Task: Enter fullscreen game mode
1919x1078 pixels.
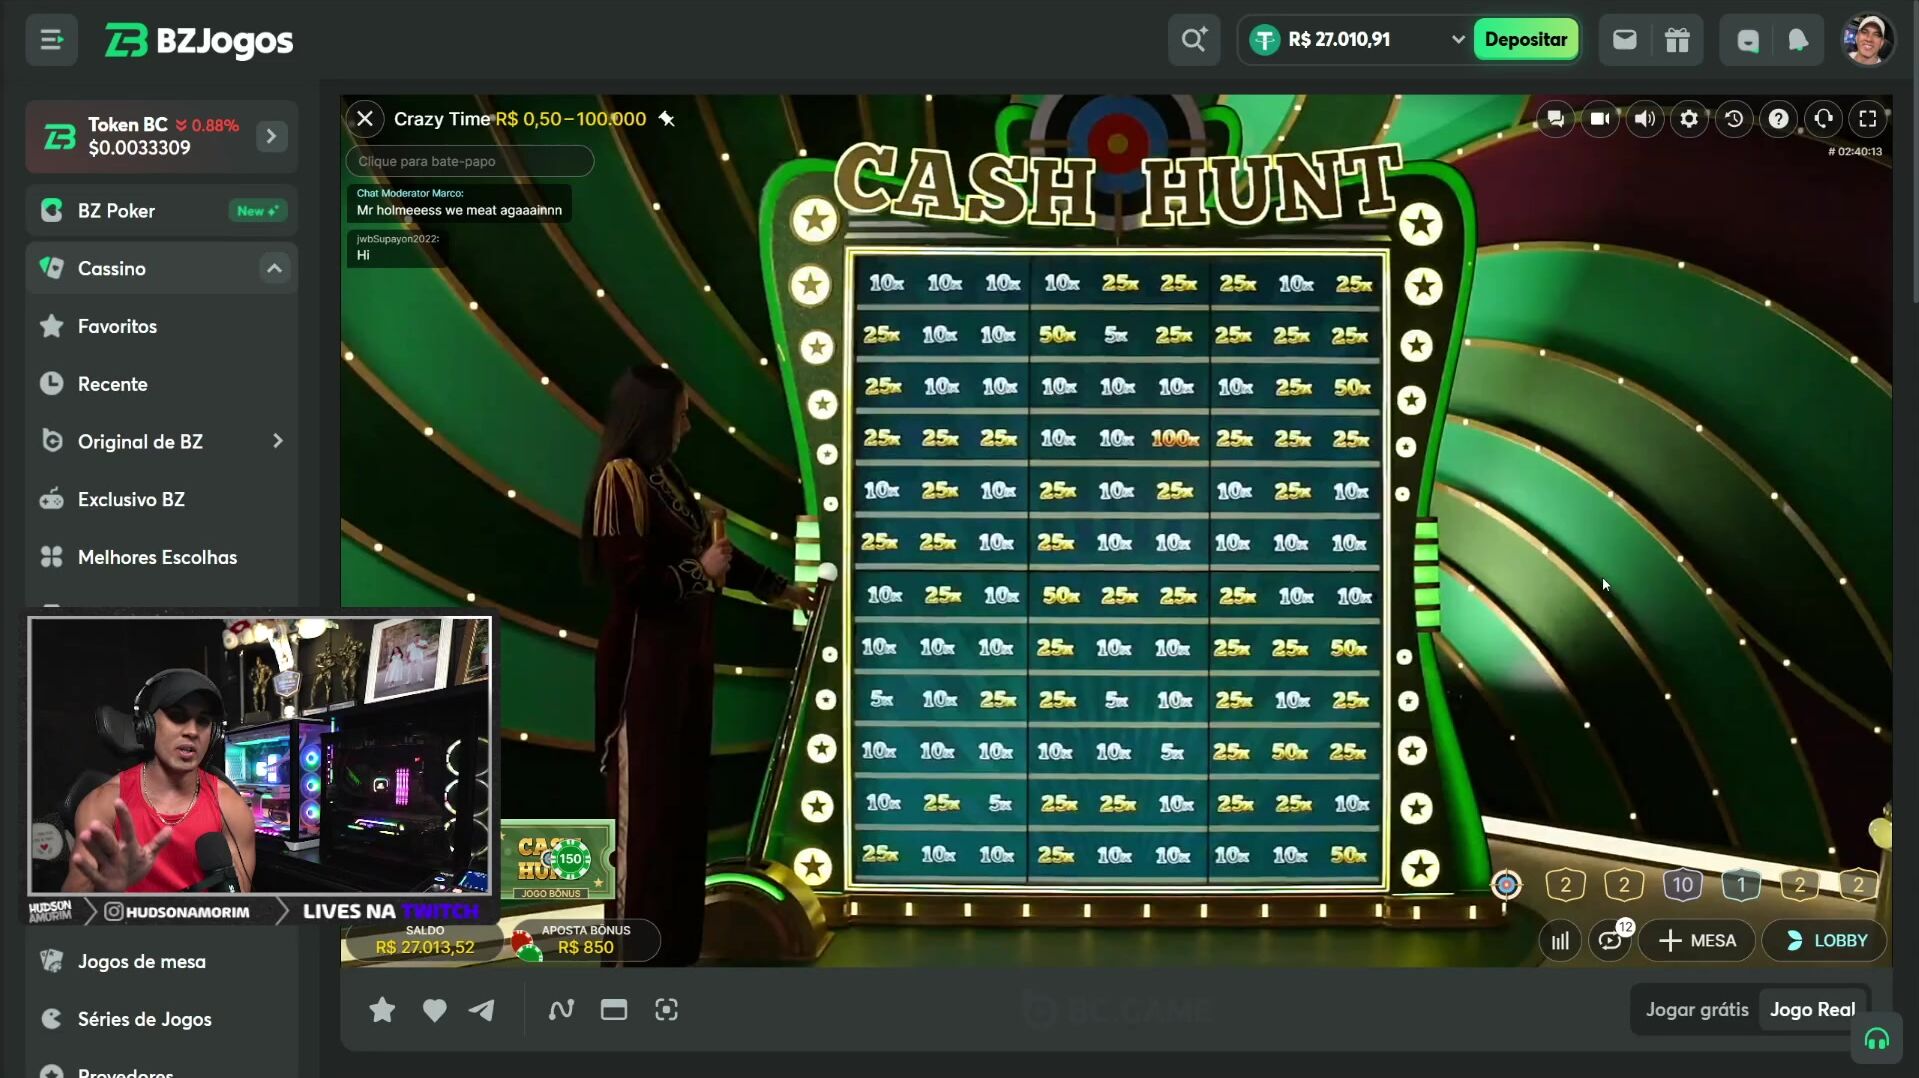Action: (1867, 119)
